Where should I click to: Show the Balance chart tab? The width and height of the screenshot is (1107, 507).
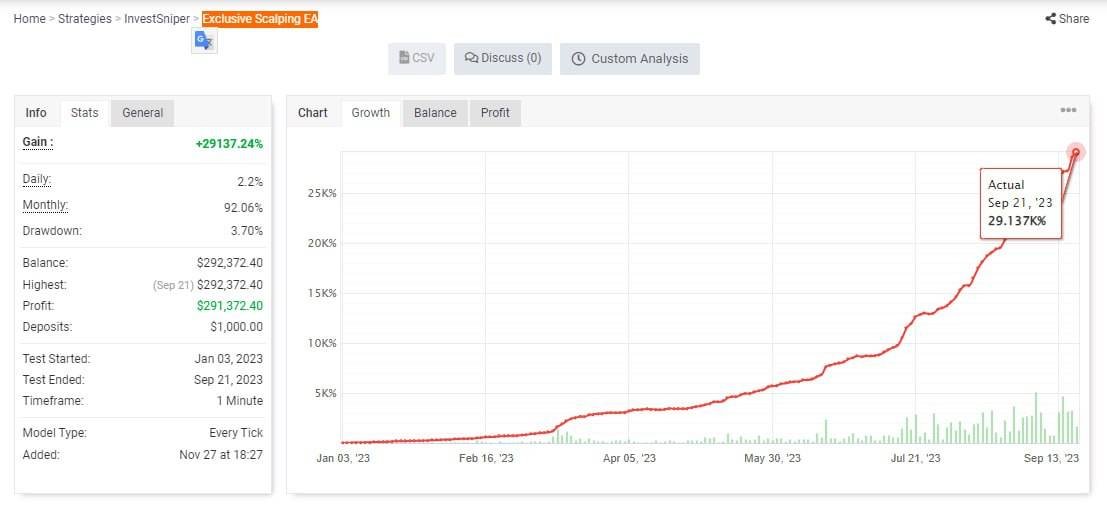[x=435, y=113]
